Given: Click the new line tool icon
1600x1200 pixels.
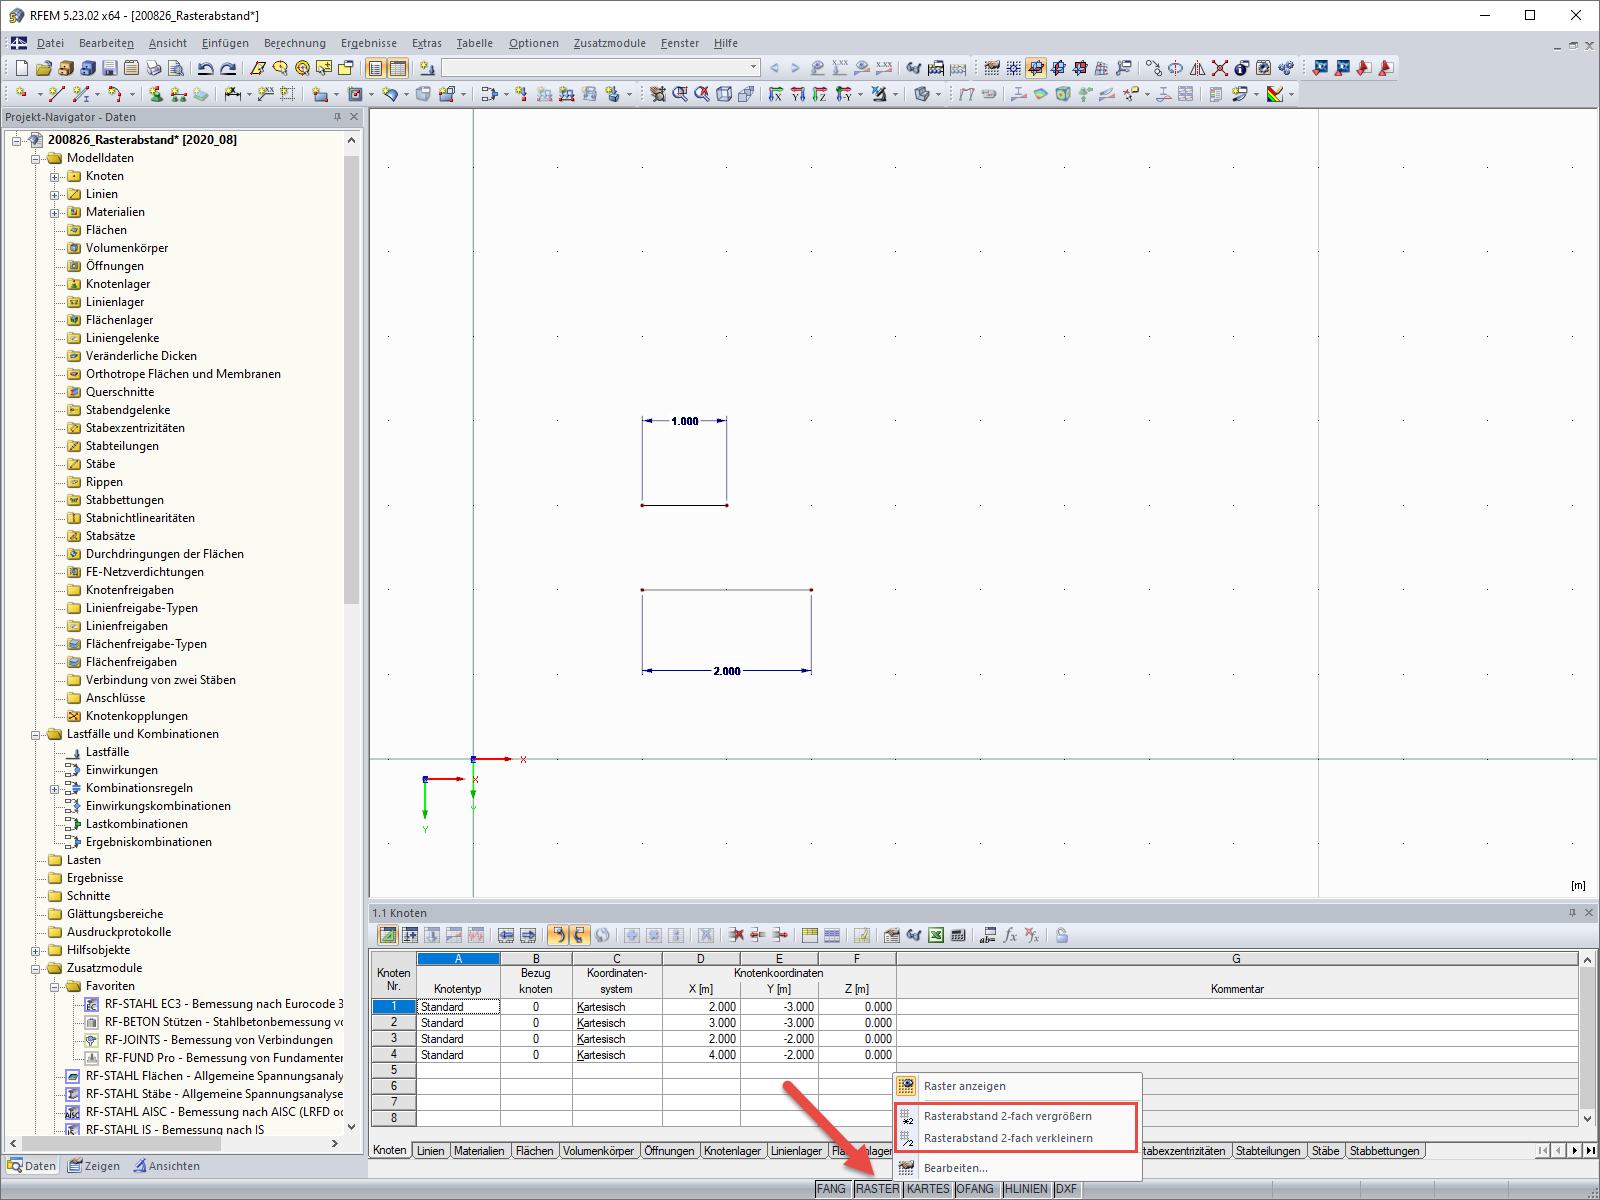Looking at the screenshot, I should click(x=56, y=94).
